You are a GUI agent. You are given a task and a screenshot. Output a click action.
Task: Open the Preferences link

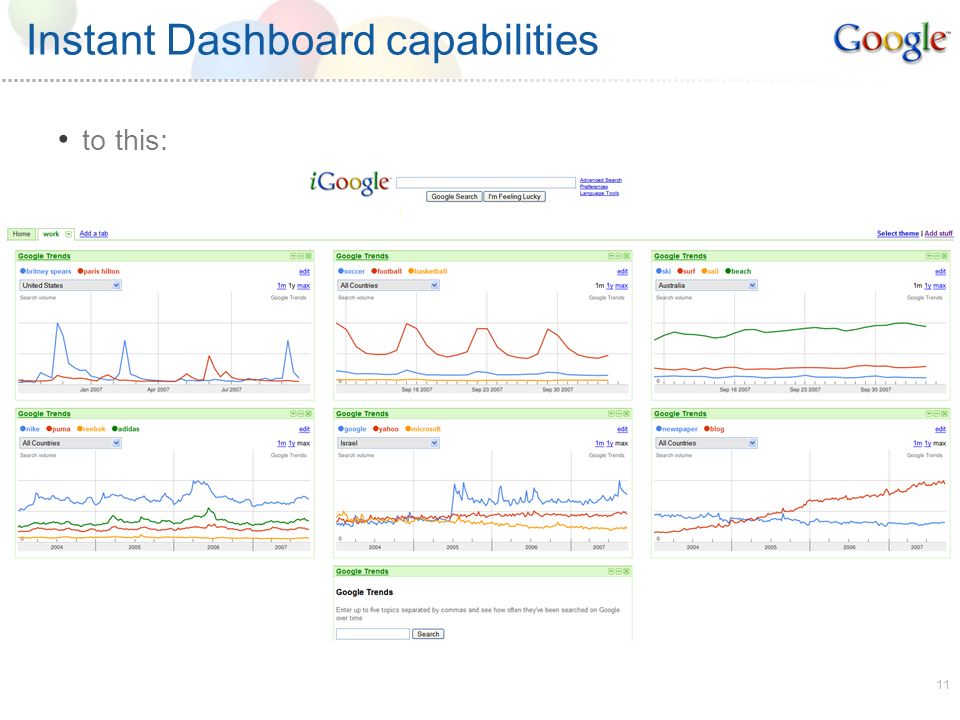tap(594, 187)
